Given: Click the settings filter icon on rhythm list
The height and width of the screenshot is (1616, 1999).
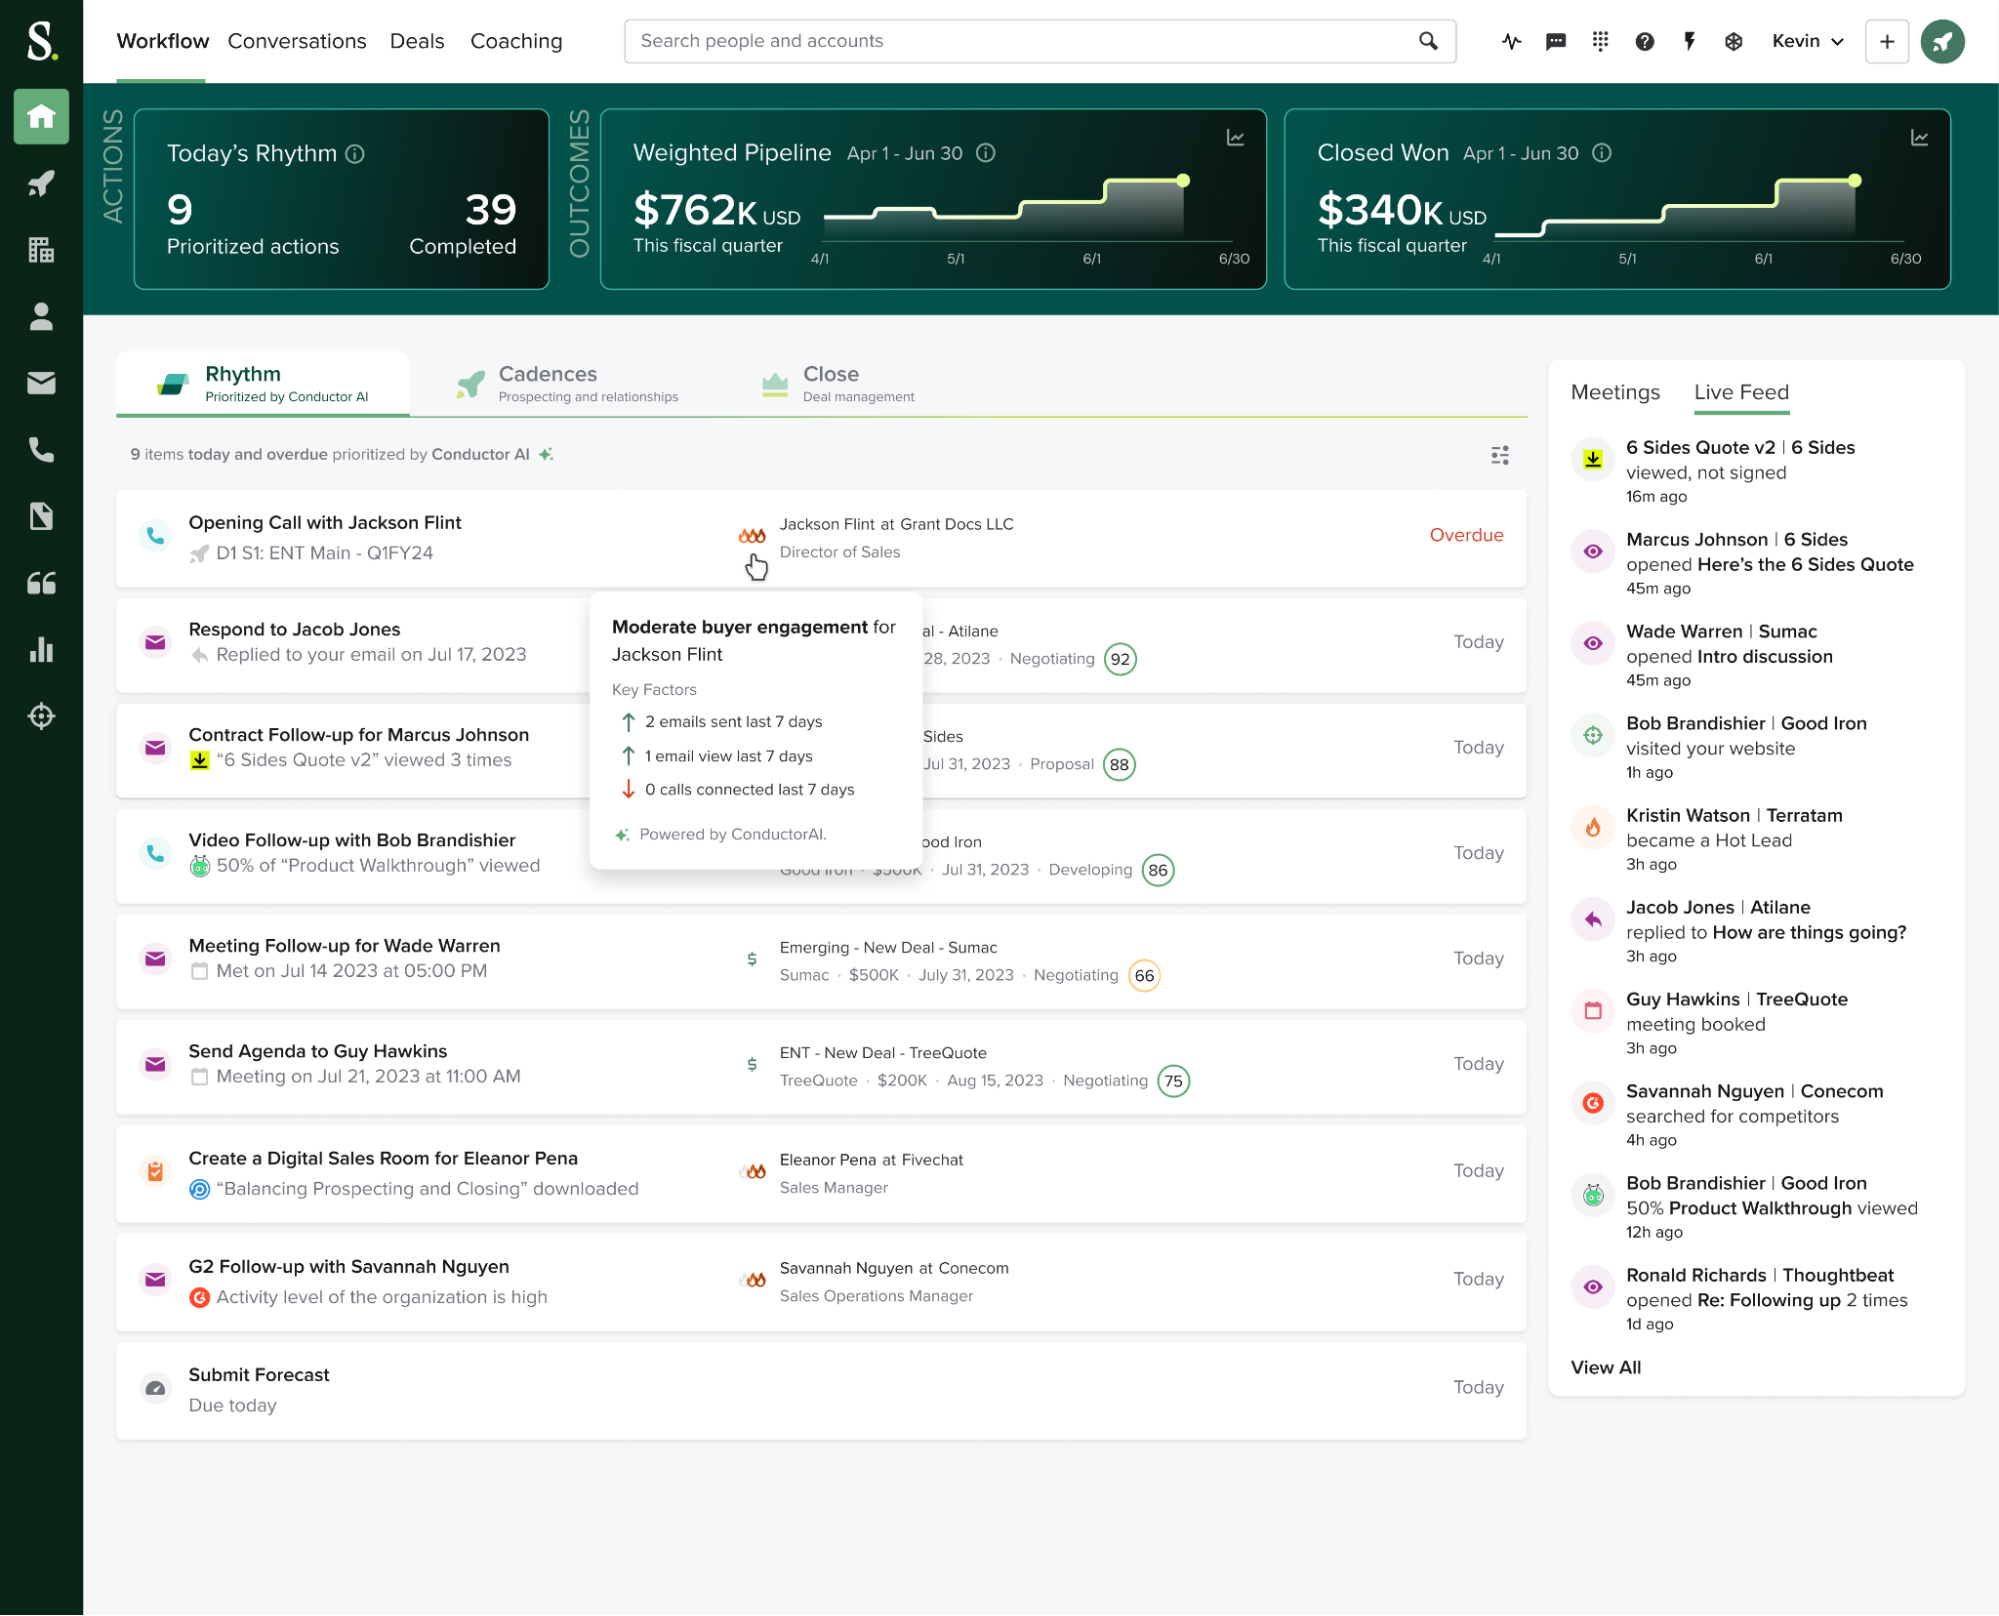Looking at the screenshot, I should pyautogui.click(x=1499, y=455).
